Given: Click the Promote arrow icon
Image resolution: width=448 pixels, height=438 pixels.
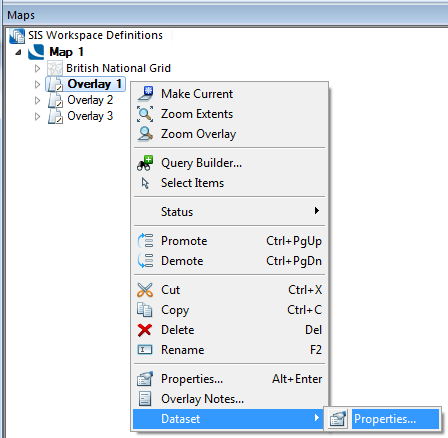Looking at the screenshot, I should [145, 241].
